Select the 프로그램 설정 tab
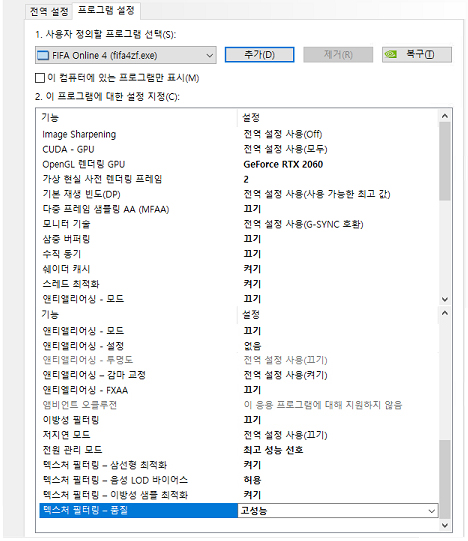 coord(106,10)
